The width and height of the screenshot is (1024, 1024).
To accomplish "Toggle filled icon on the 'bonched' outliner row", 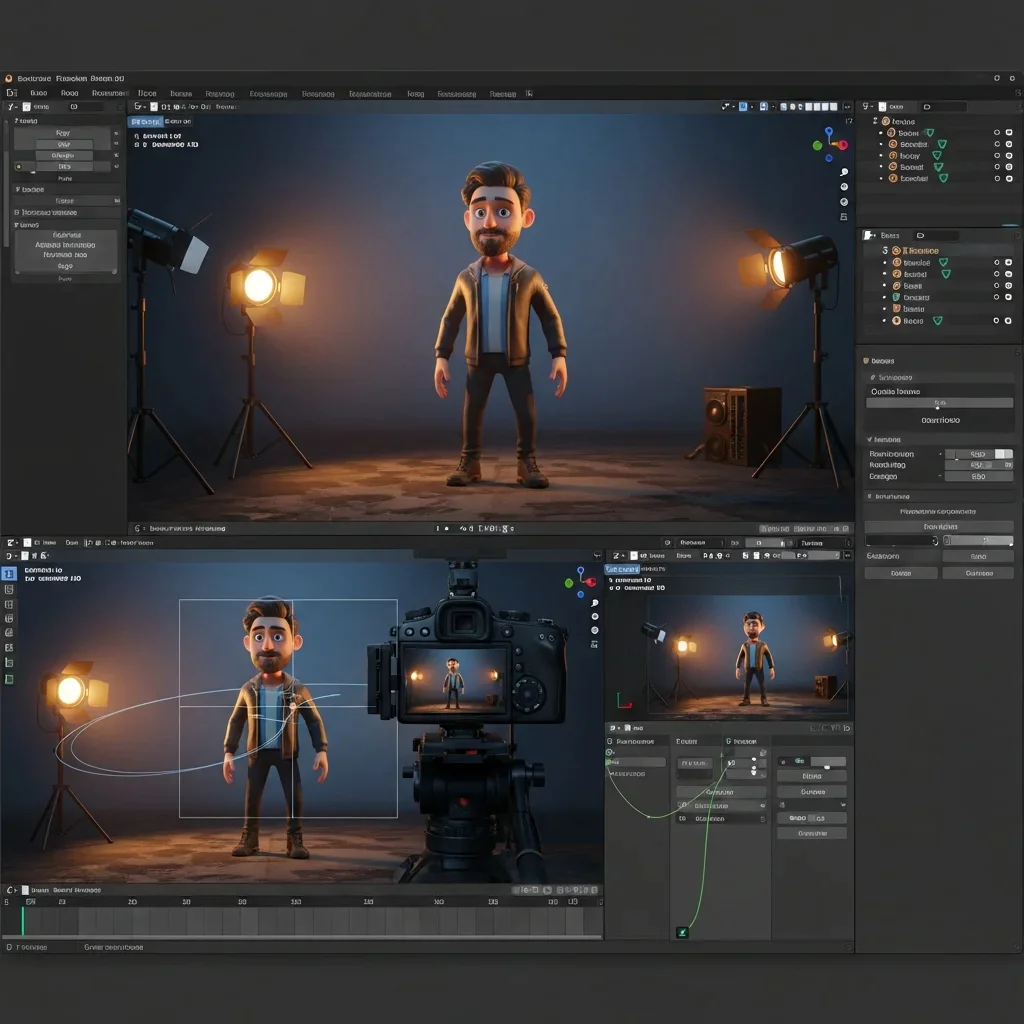I will tap(1009, 178).
